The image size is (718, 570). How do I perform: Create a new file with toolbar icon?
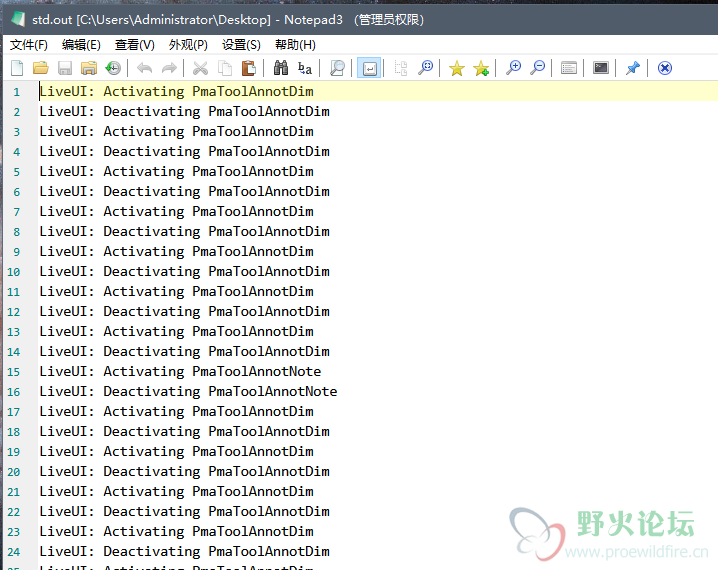pos(17,68)
